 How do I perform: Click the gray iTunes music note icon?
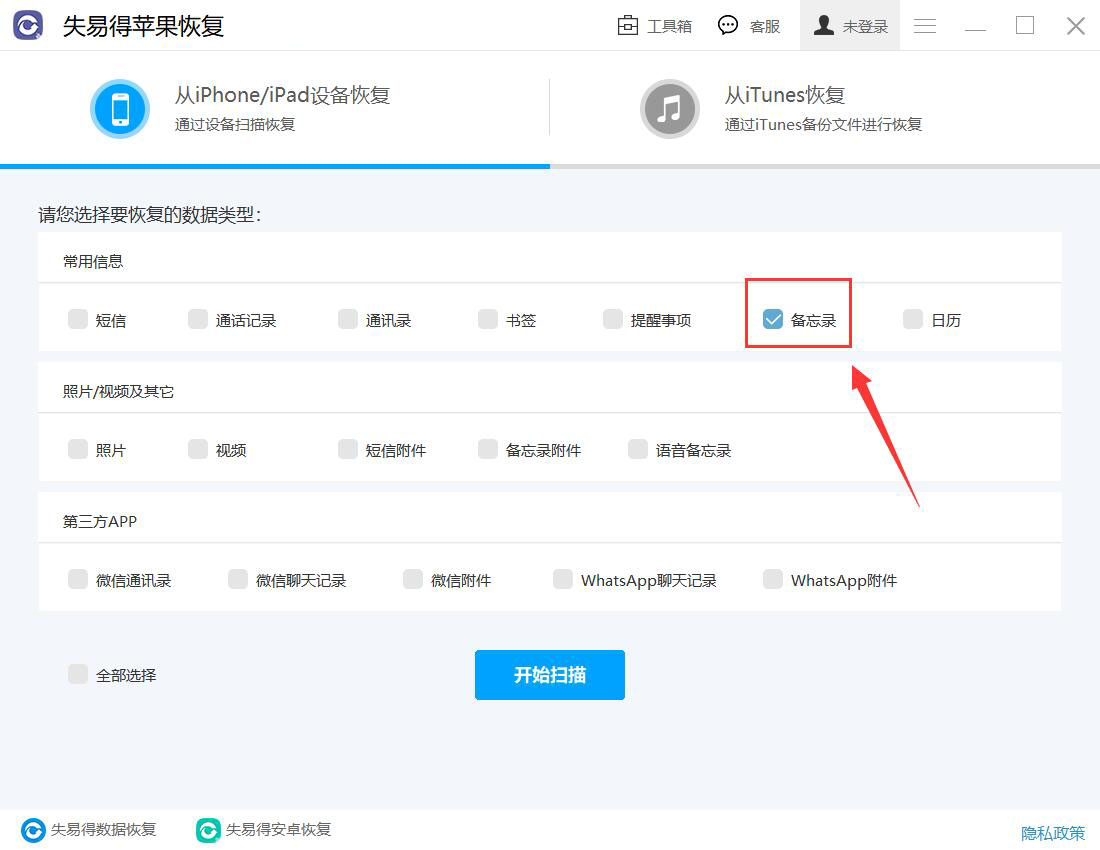click(669, 109)
